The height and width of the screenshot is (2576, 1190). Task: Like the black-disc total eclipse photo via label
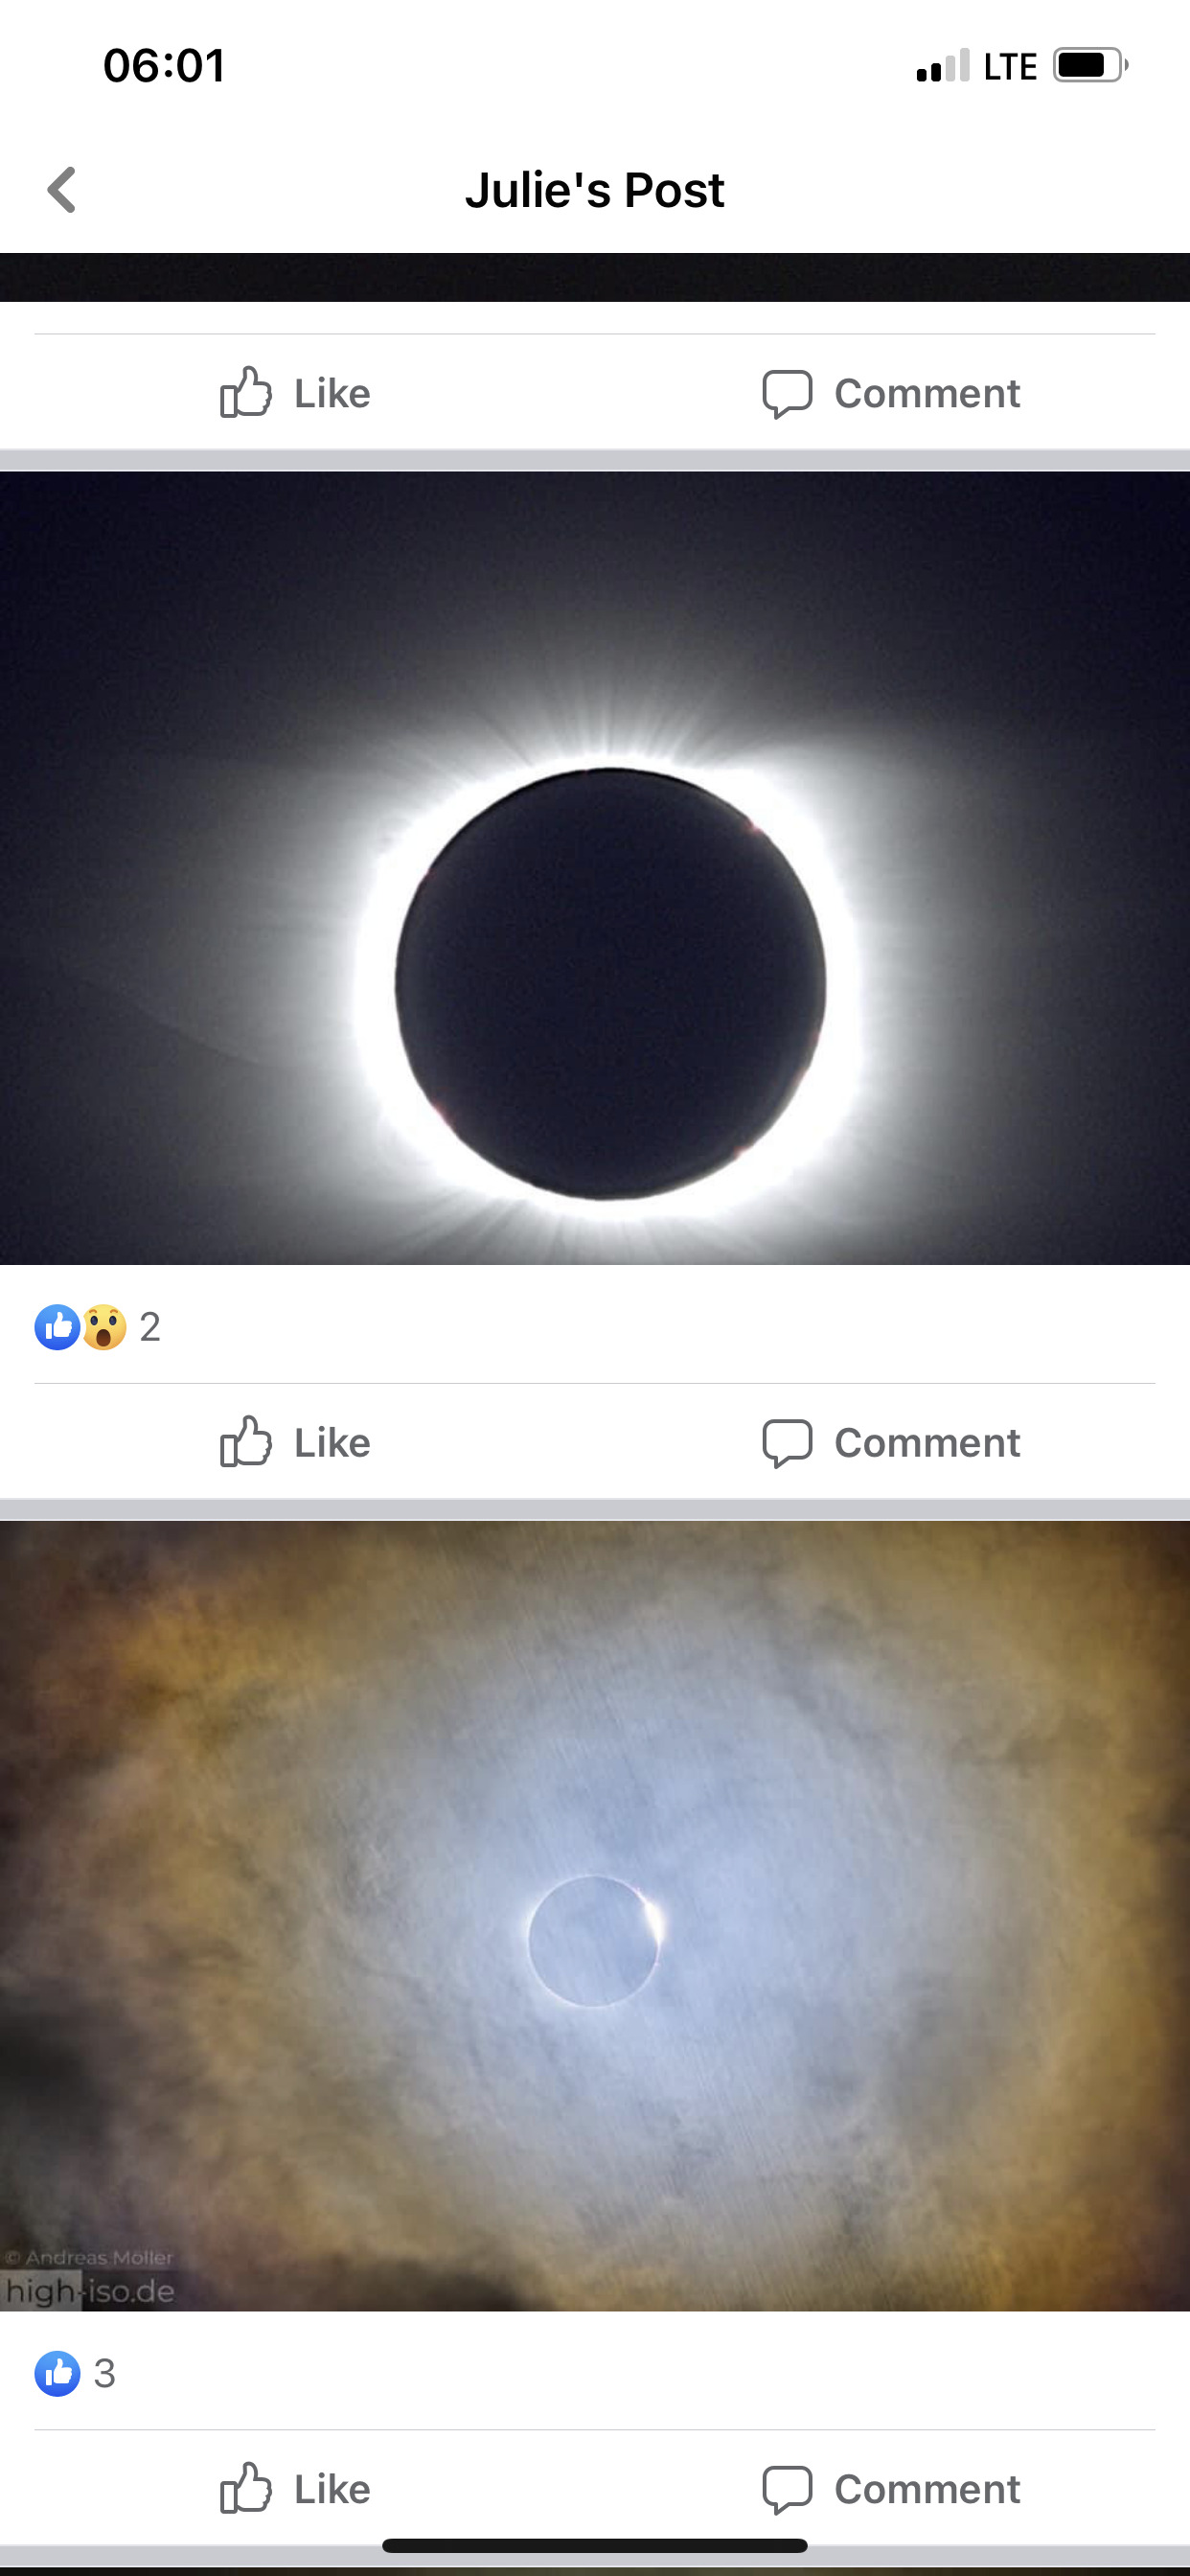coord(332,1442)
